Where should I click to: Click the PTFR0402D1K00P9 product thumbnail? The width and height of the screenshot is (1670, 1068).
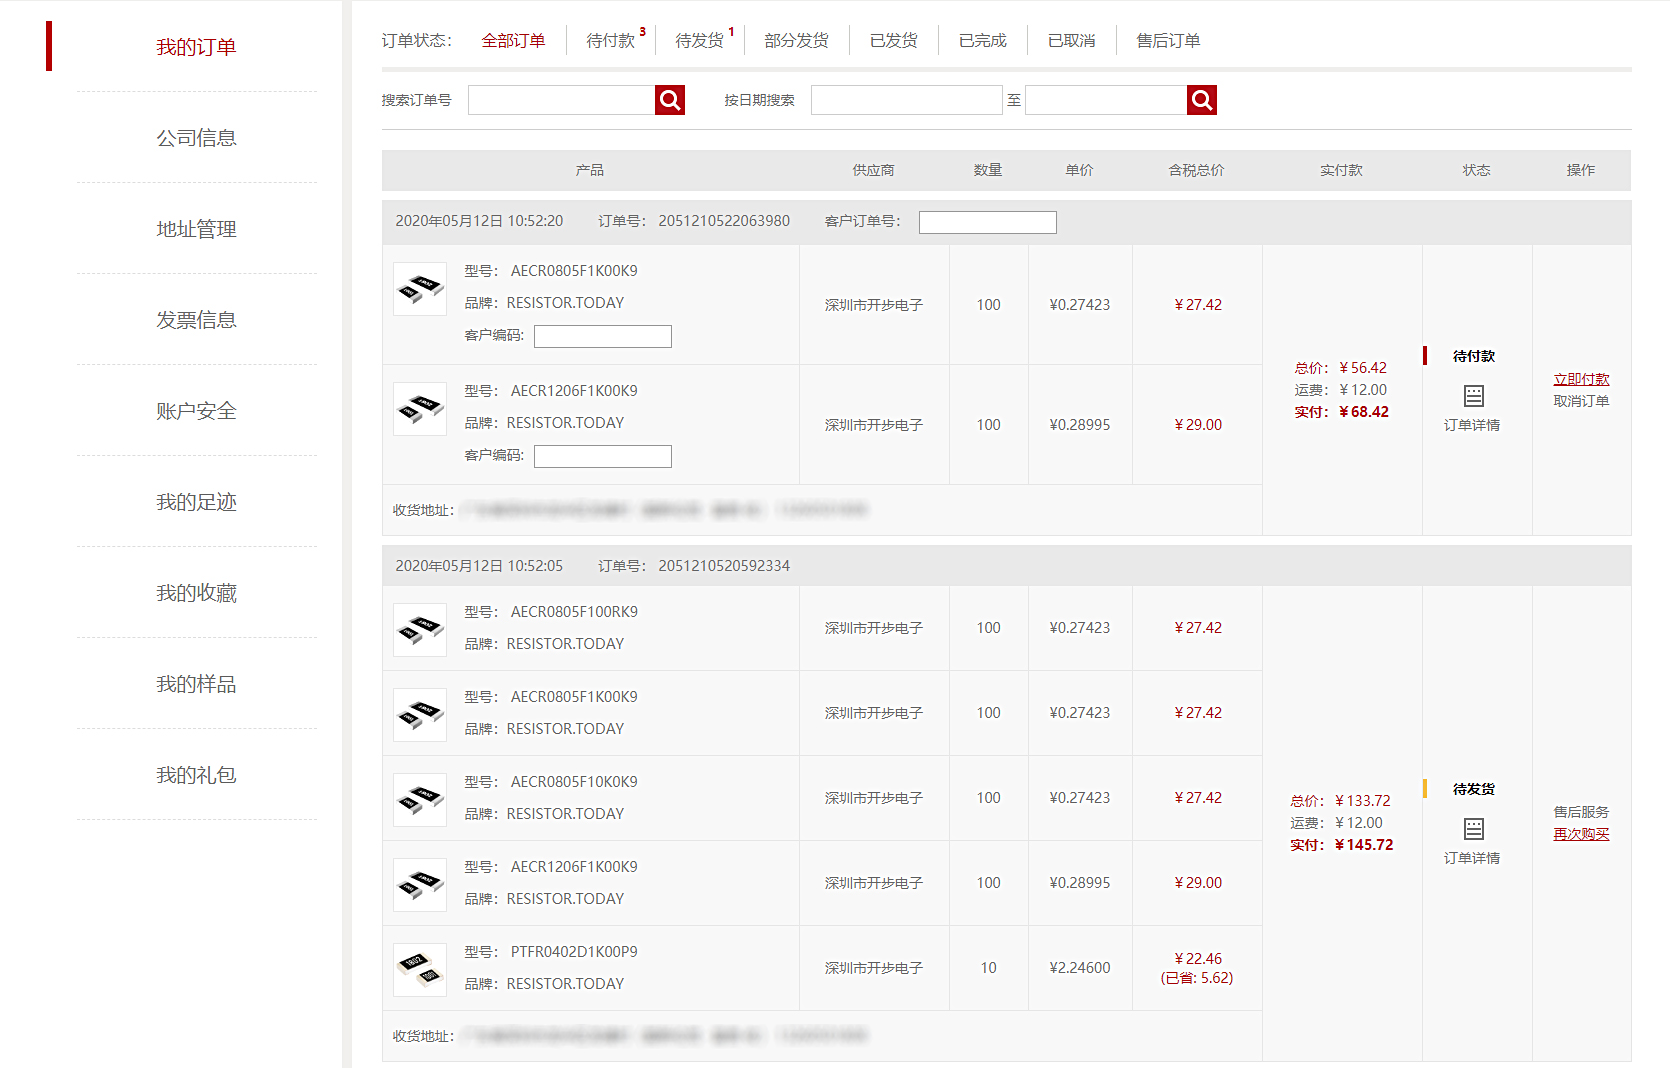(x=420, y=969)
